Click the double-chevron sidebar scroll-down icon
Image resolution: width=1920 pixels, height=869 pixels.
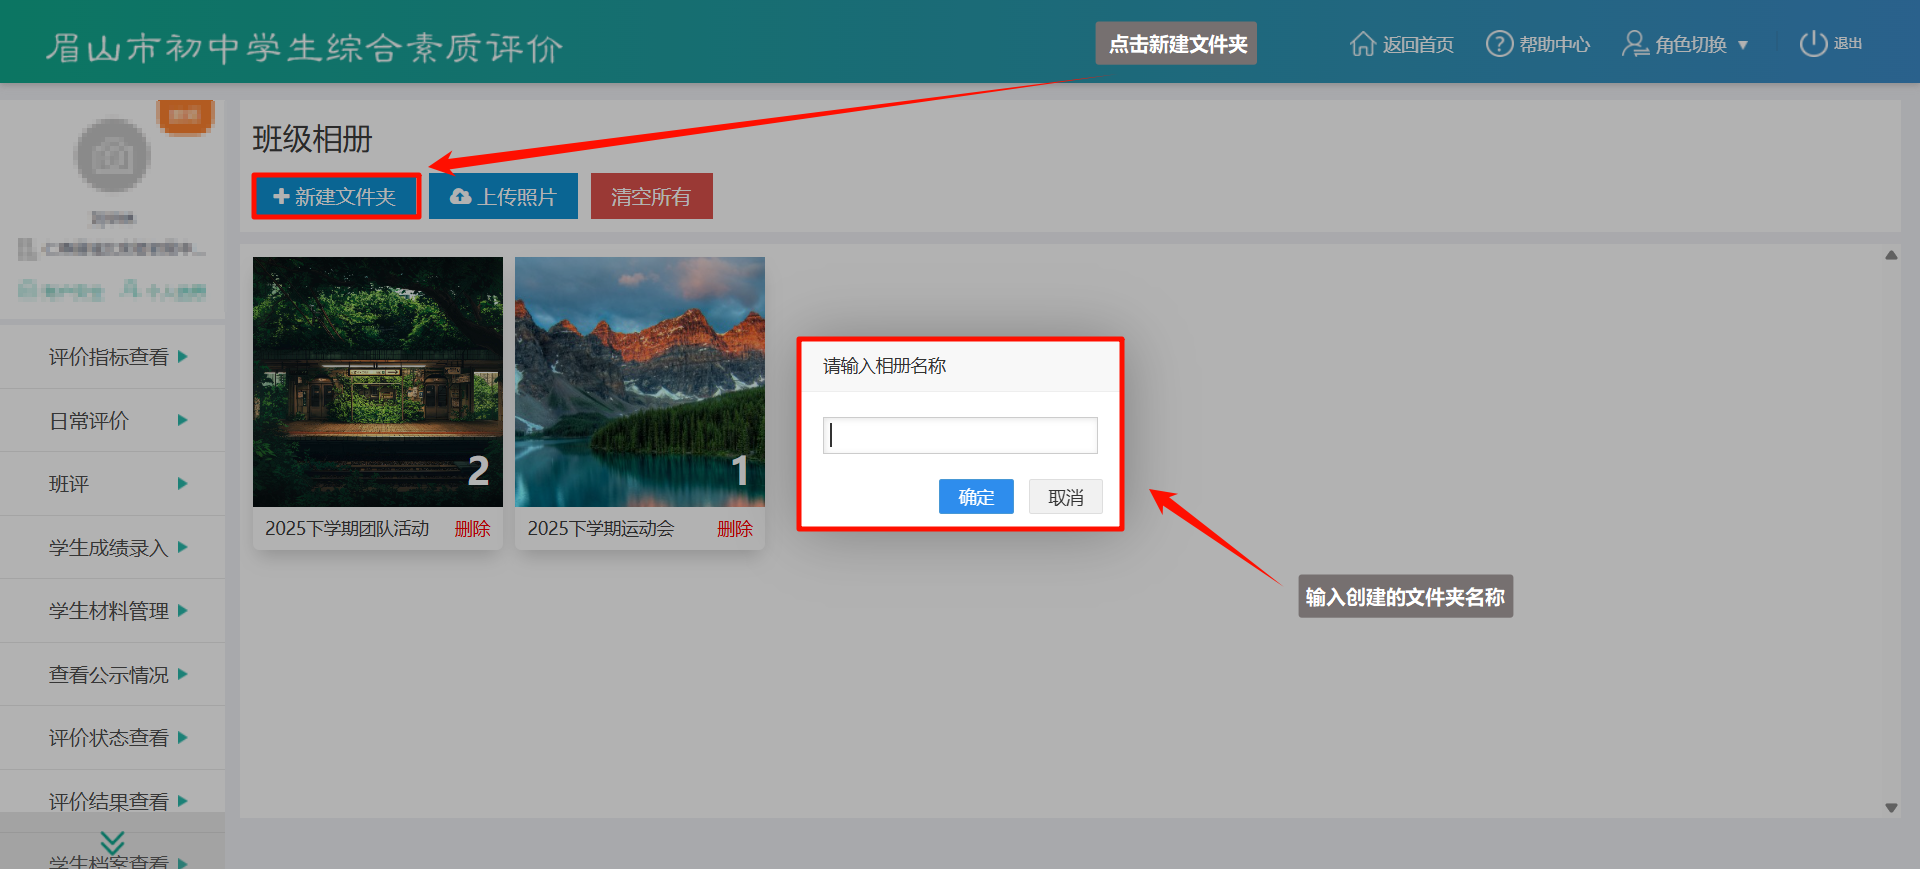pos(113,842)
